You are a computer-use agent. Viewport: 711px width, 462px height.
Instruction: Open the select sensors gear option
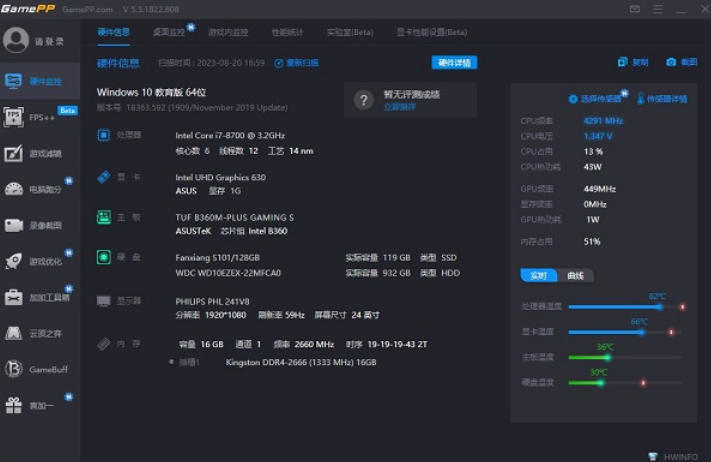tap(595, 99)
